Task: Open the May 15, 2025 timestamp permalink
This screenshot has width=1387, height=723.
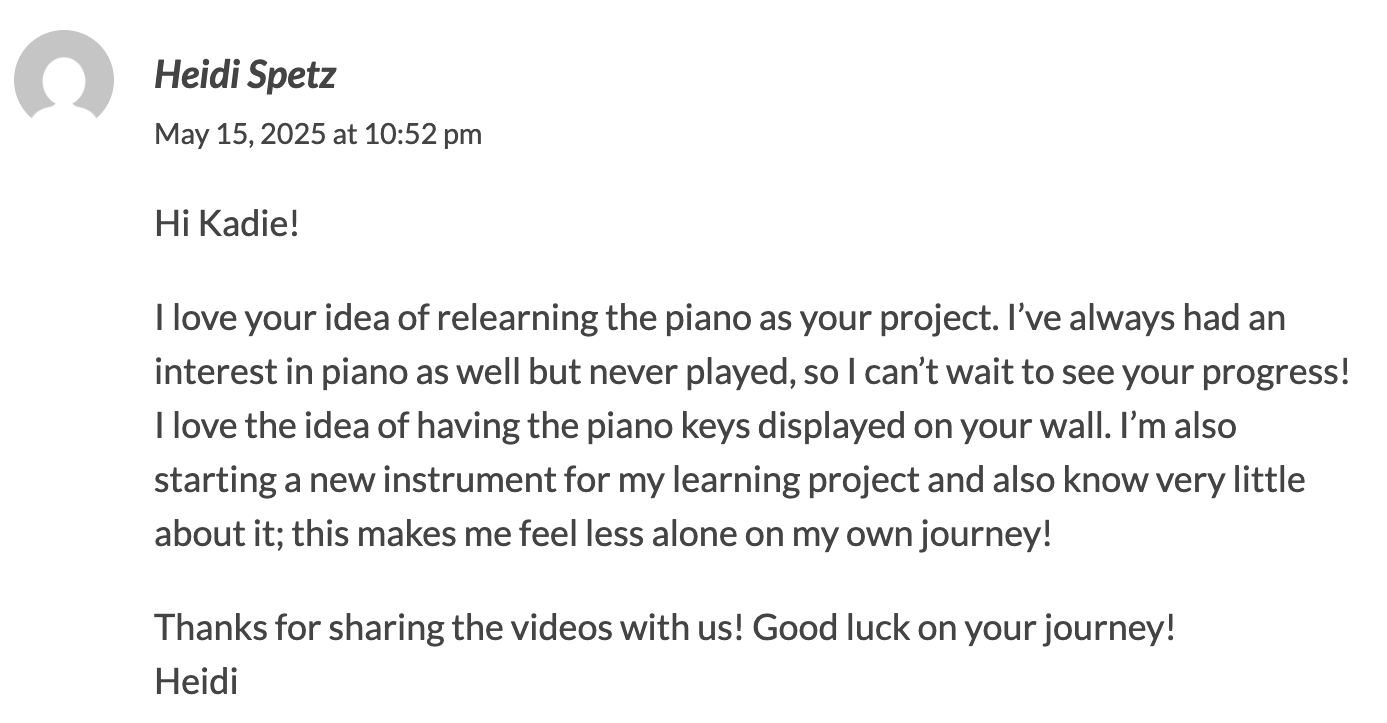Action: (318, 133)
